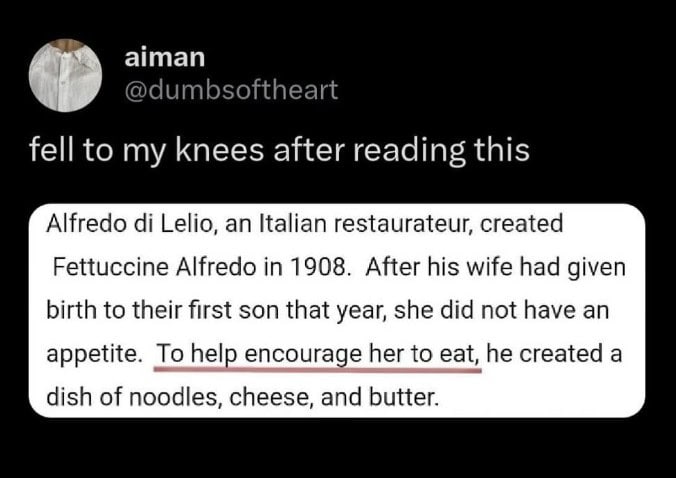Click the word "appetite" in the excerpt
This screenshot has width=676, height=478.
pos(95,355)
